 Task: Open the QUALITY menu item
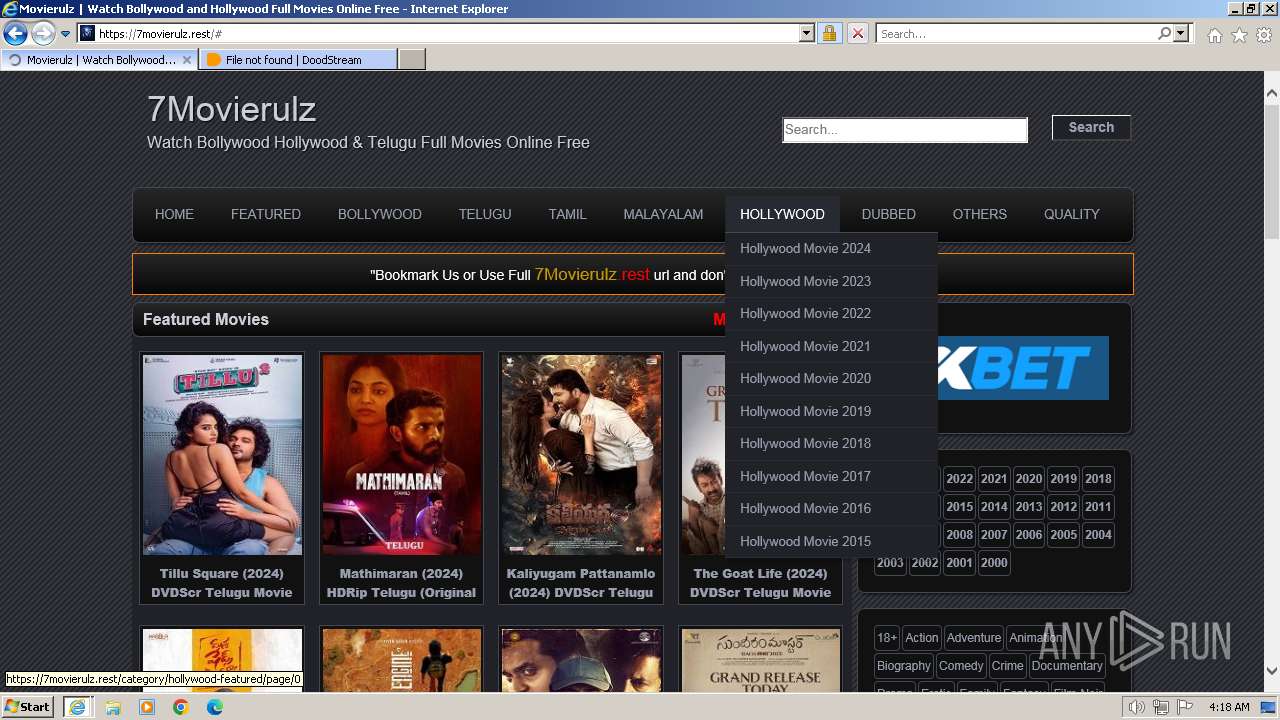[1072, 214]
